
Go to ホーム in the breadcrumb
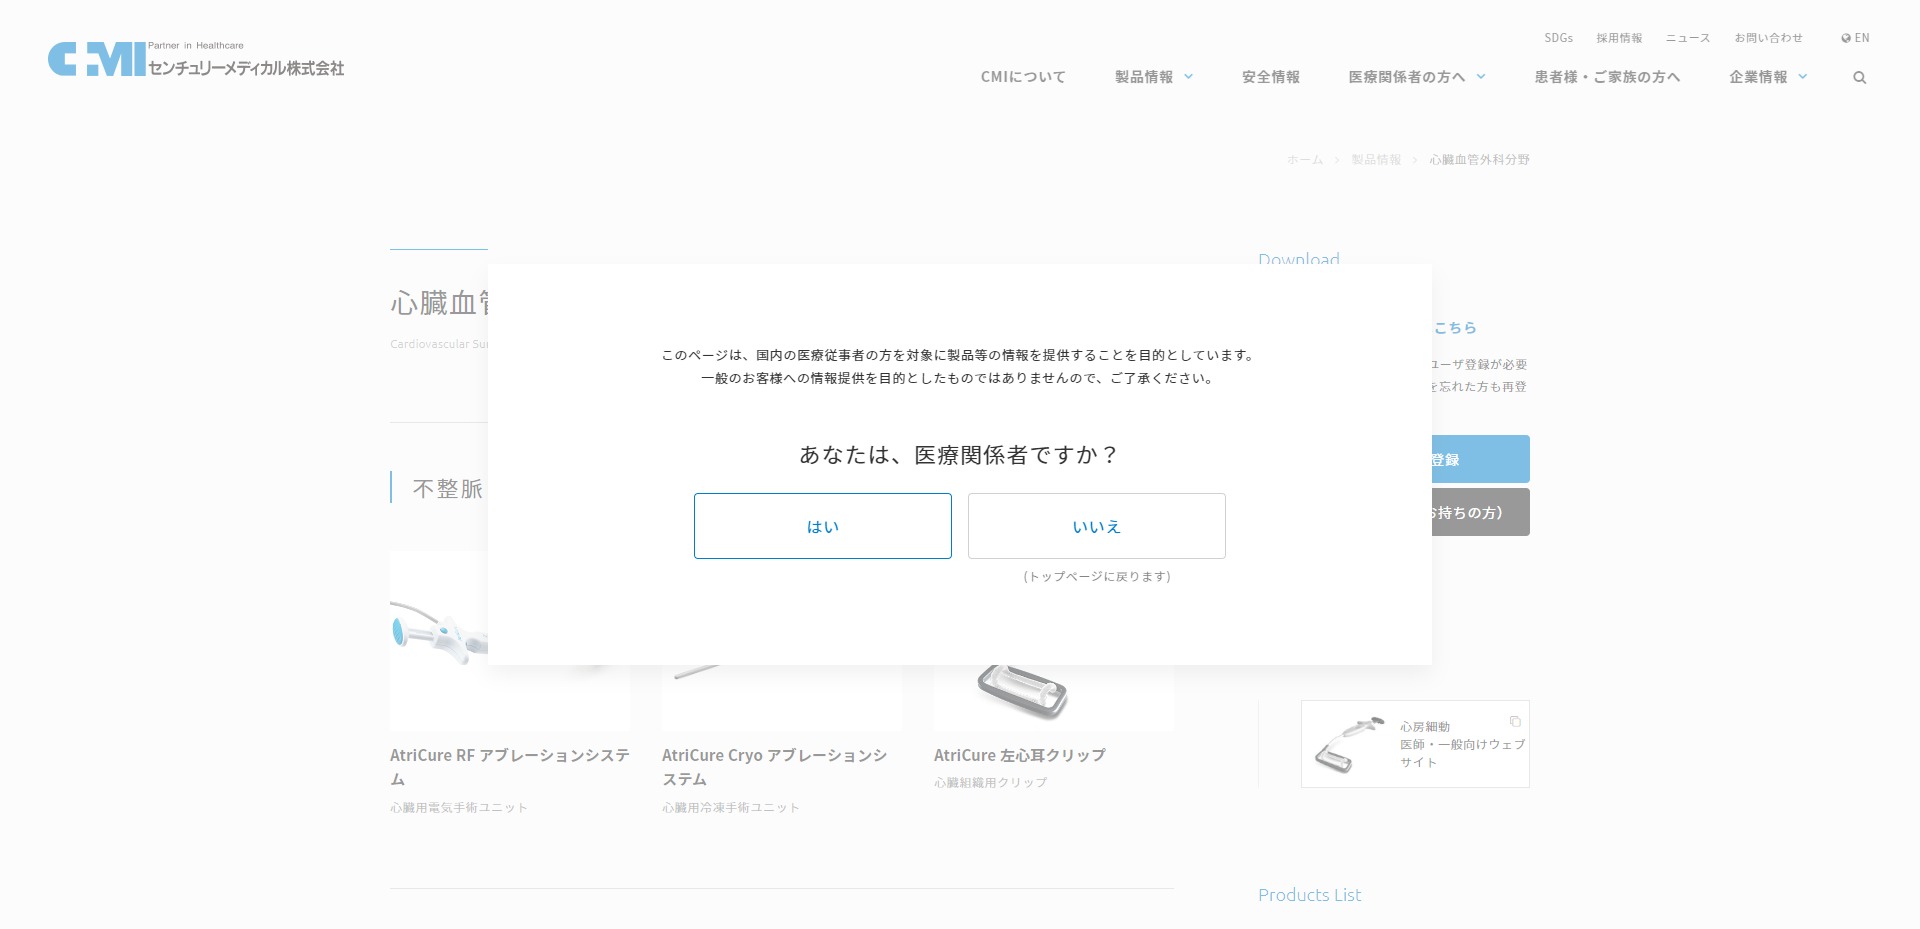pos(1305,160)
